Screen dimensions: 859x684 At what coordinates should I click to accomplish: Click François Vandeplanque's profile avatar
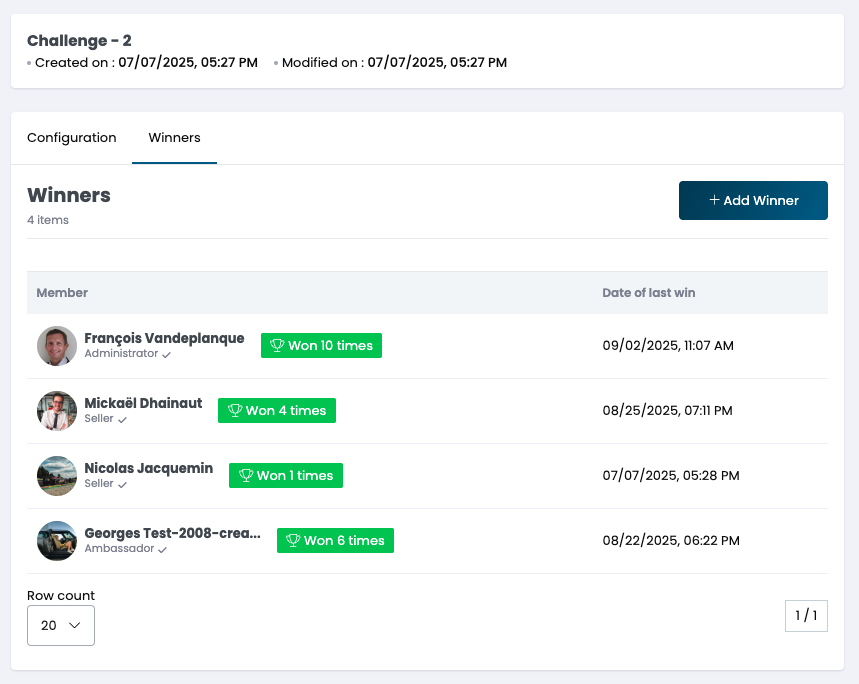tap(57, 346)
